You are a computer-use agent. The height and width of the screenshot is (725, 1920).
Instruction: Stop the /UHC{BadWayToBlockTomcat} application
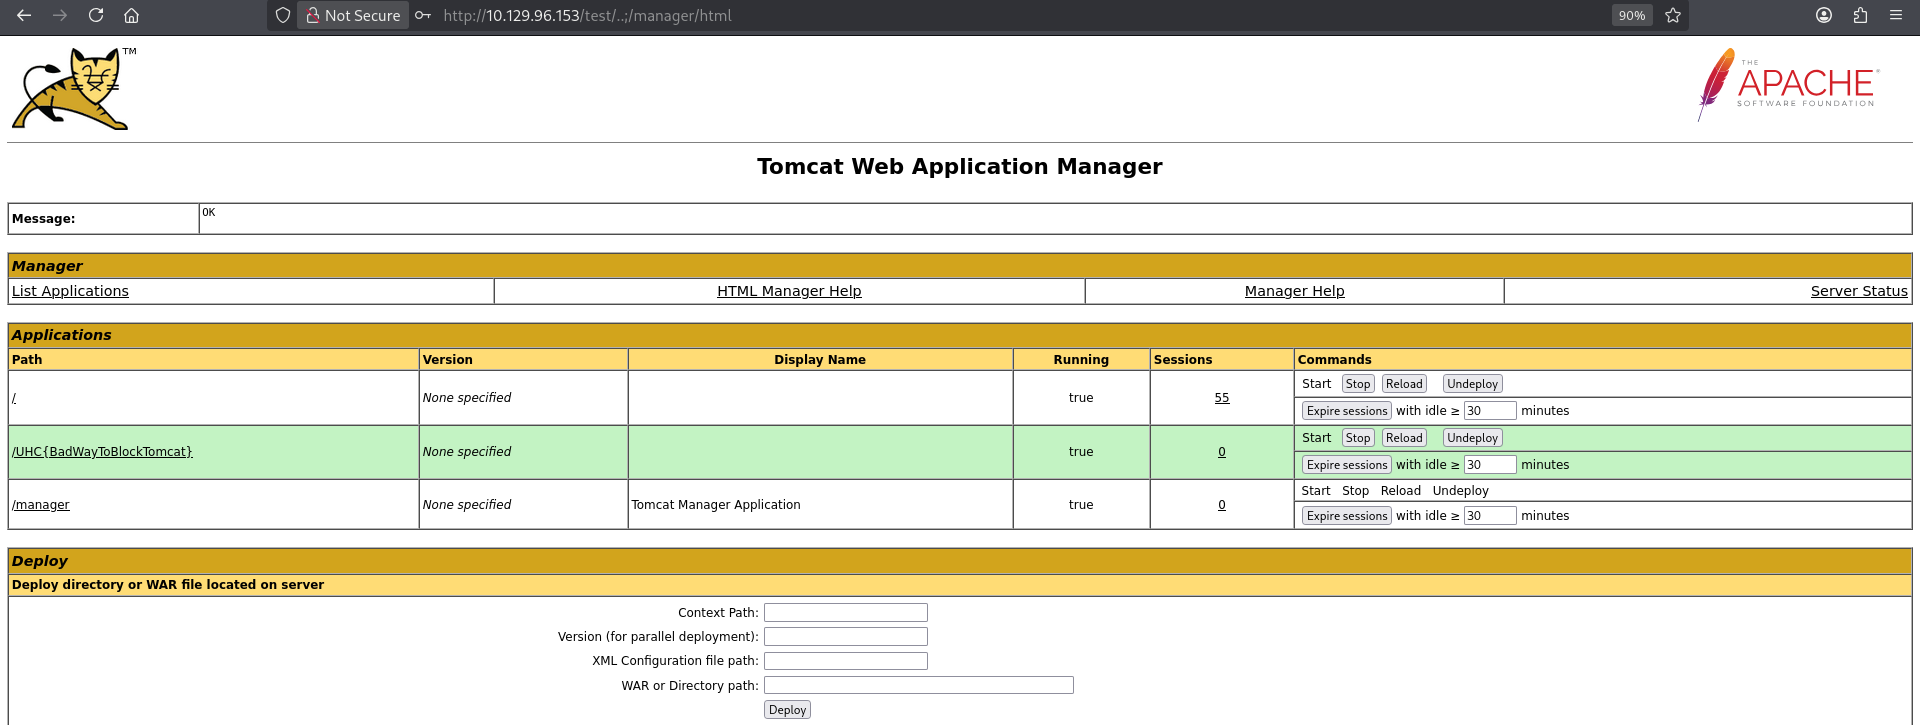1358,438
